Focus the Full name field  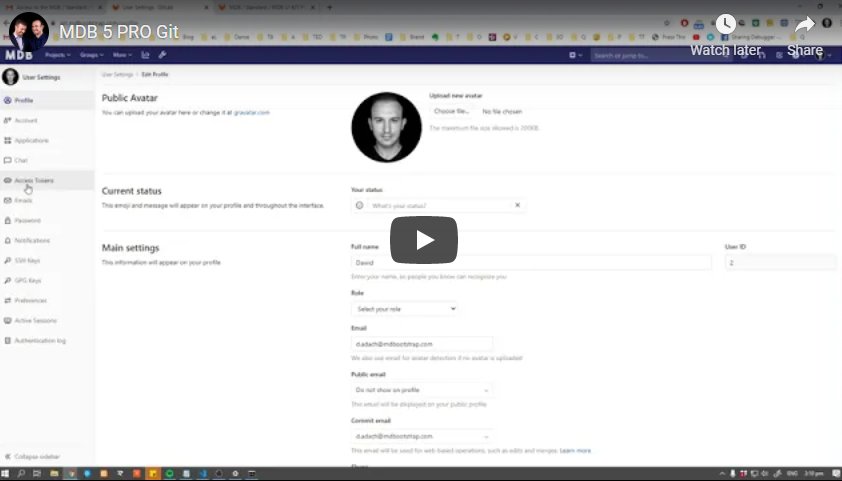(x=531, y=263)
